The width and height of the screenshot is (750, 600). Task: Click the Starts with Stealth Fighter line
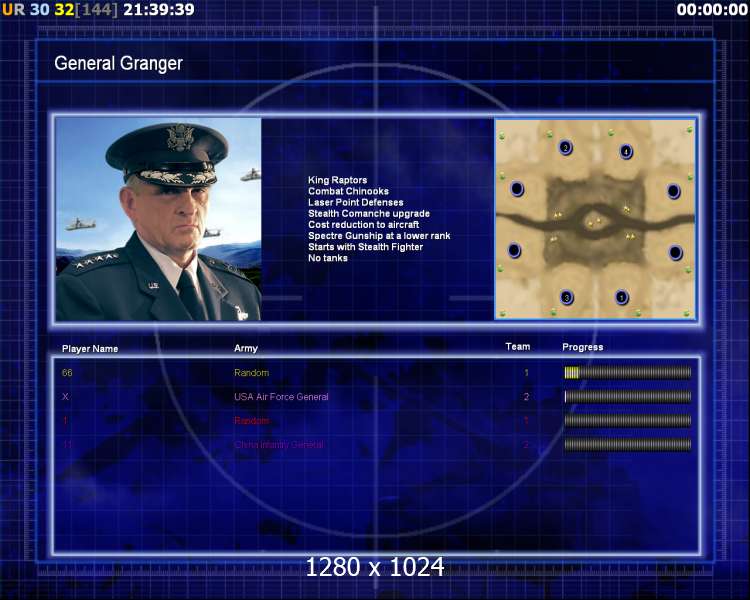(x=365, y=247)
